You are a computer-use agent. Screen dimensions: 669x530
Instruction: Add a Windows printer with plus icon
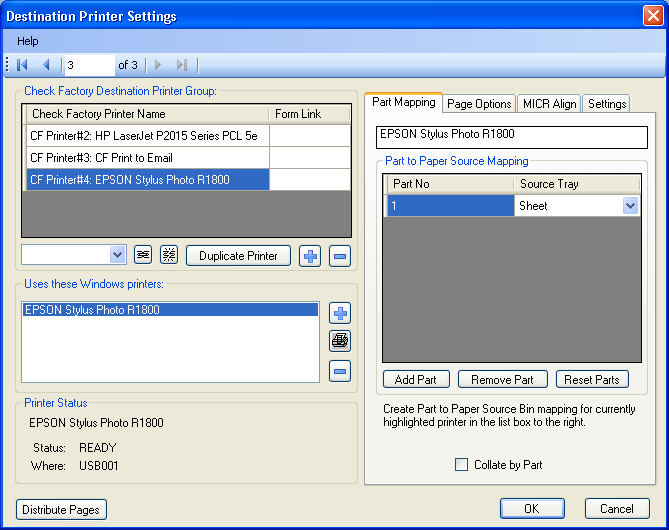pyautogui.click(x=340, y=313)
